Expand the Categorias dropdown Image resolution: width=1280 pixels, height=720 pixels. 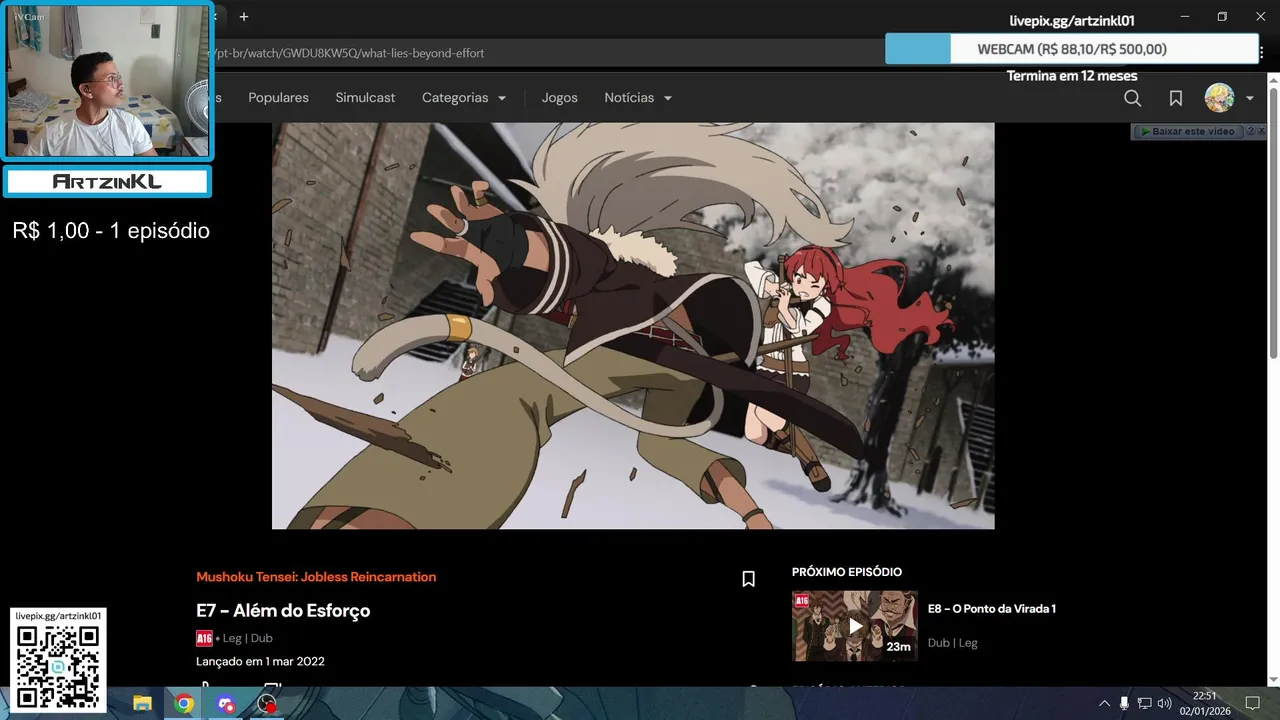click(464, 98)
